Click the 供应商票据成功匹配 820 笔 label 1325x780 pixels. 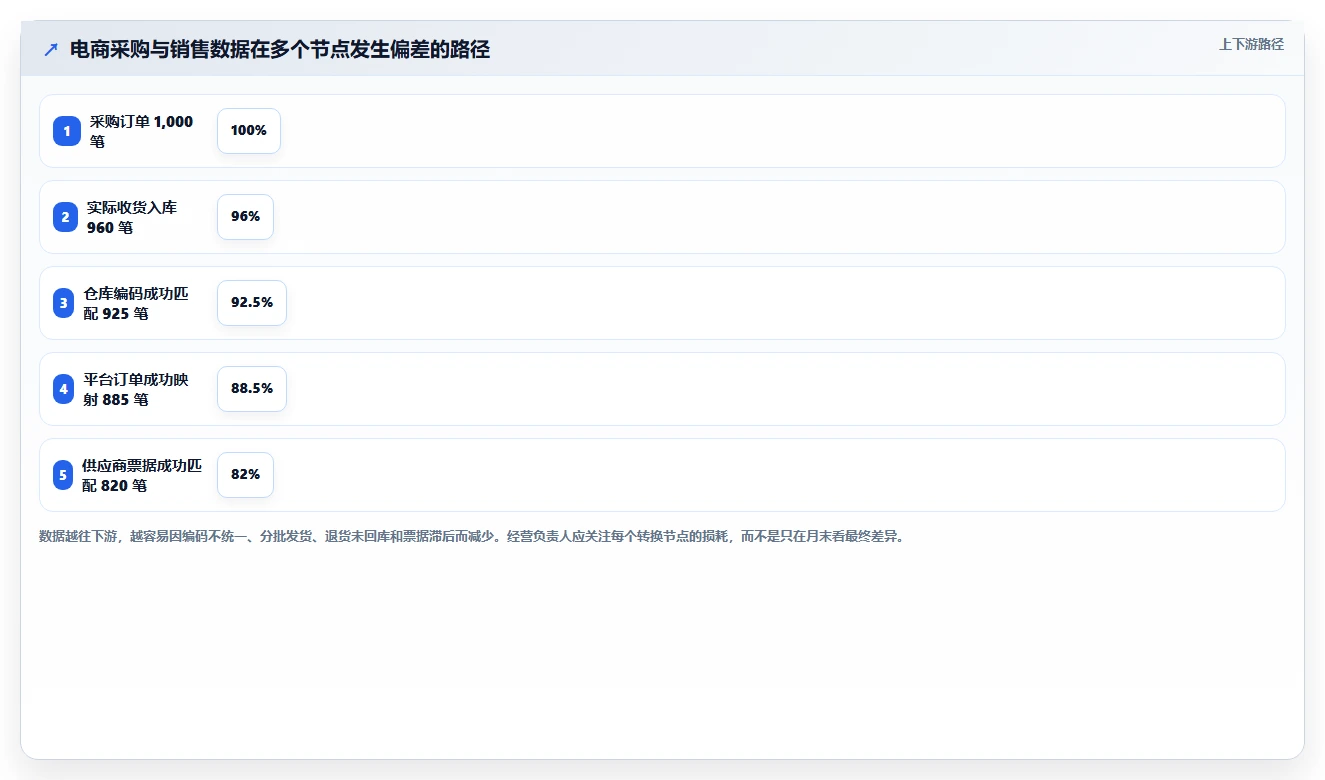142,475
